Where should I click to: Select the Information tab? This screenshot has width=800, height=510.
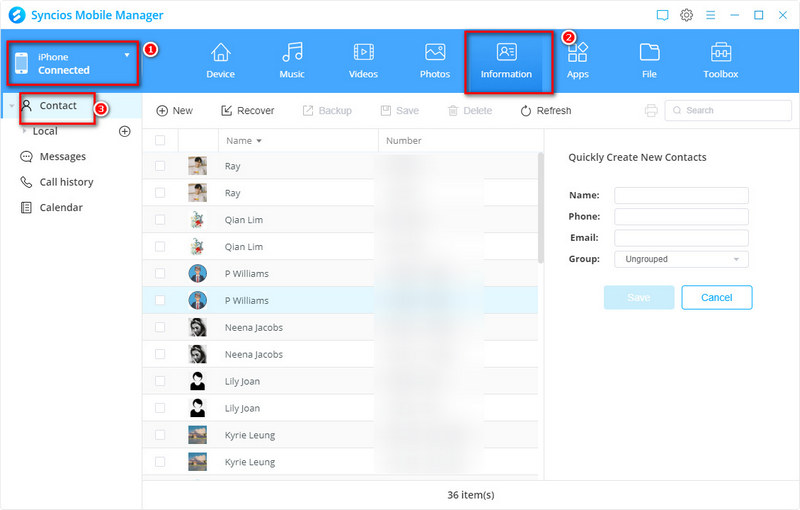coord(507,61)
